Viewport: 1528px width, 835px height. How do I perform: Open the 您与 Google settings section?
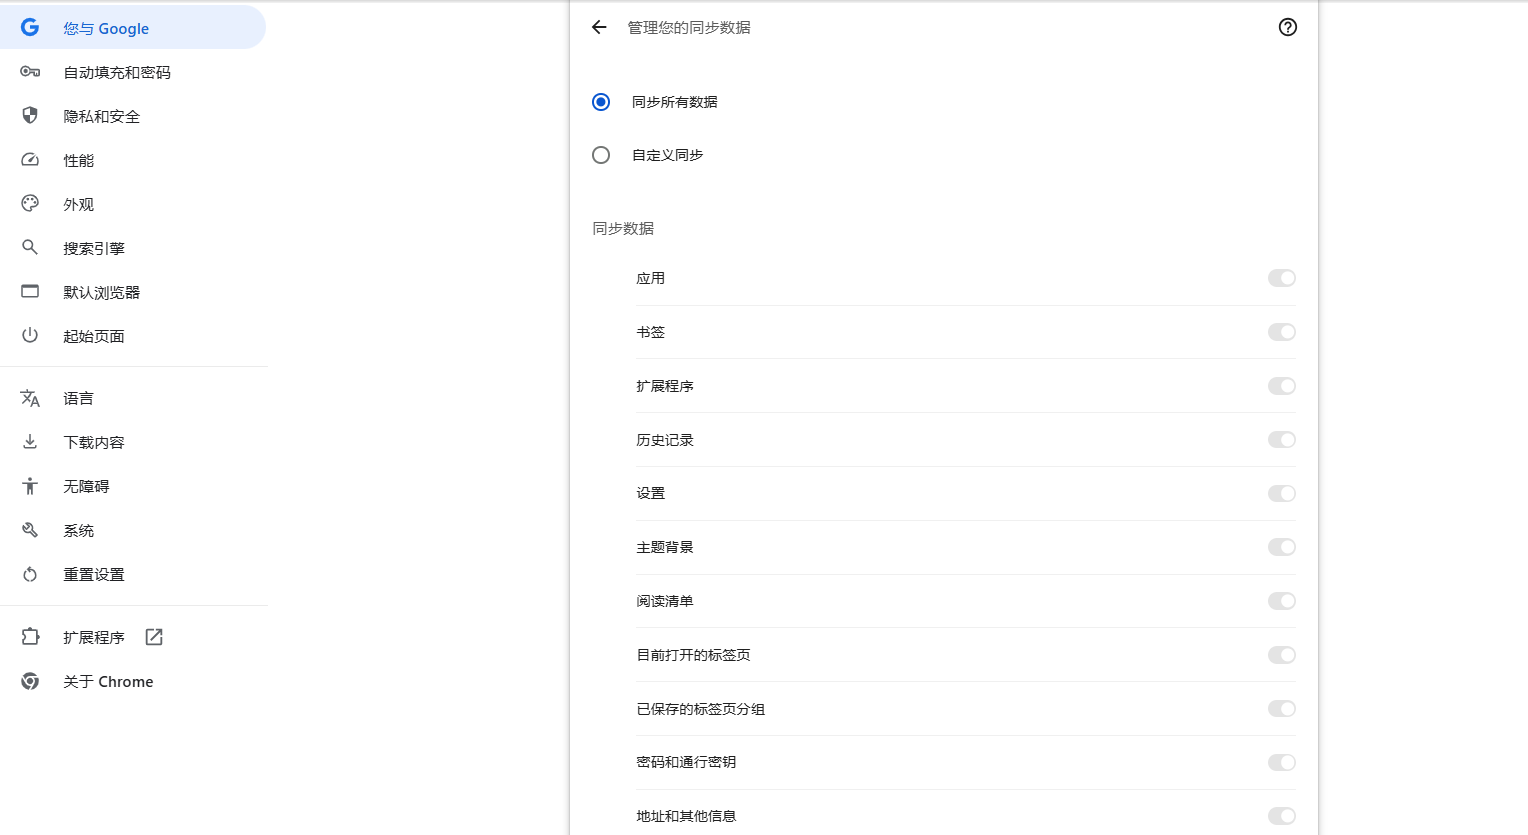point(133,28)
